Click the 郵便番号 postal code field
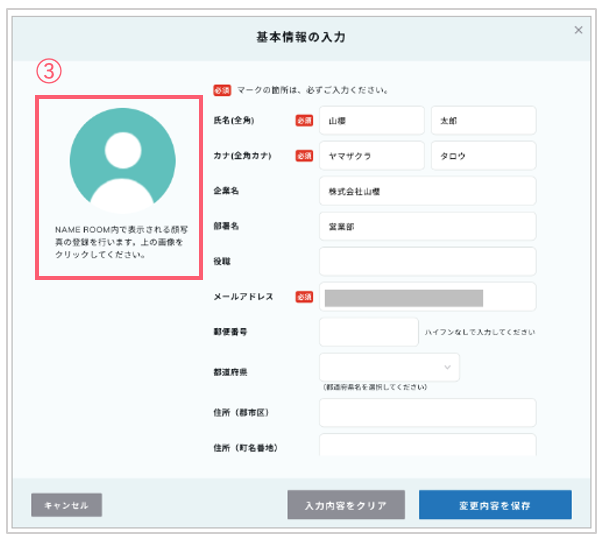 (369, 332)
